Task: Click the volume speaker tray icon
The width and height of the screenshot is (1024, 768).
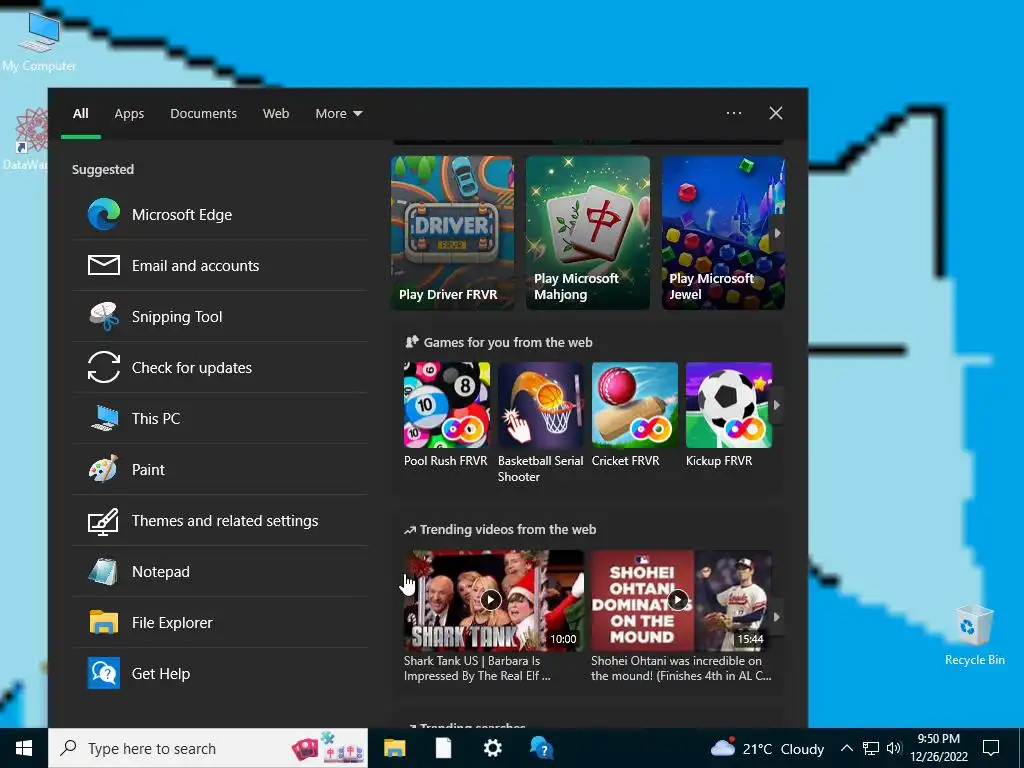Action: point(894,748)
